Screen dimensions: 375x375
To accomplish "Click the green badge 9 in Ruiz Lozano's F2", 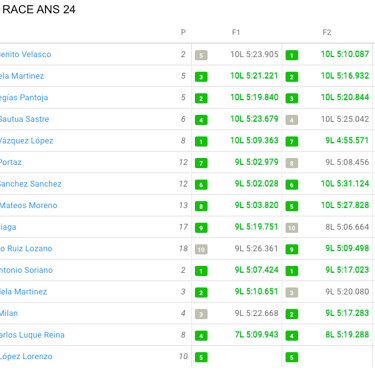I will point(292,249).
